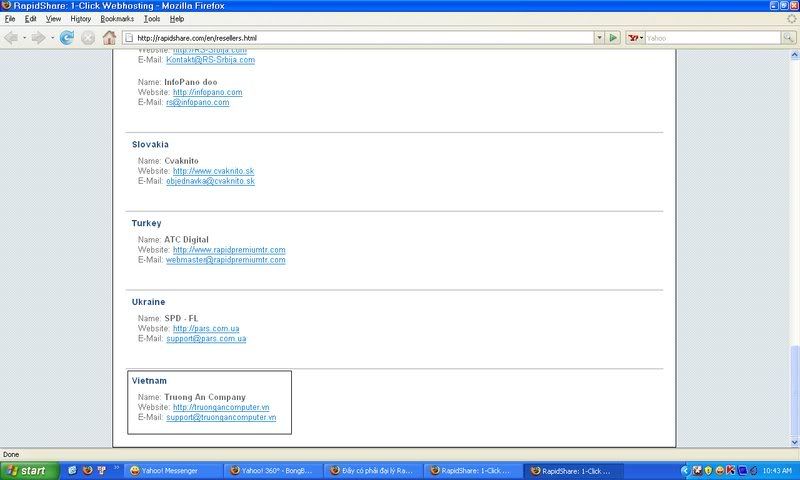Open the http://pars.com.ua link
The width and height of the screenshot is (800, 480).
(x=206, y=329)
